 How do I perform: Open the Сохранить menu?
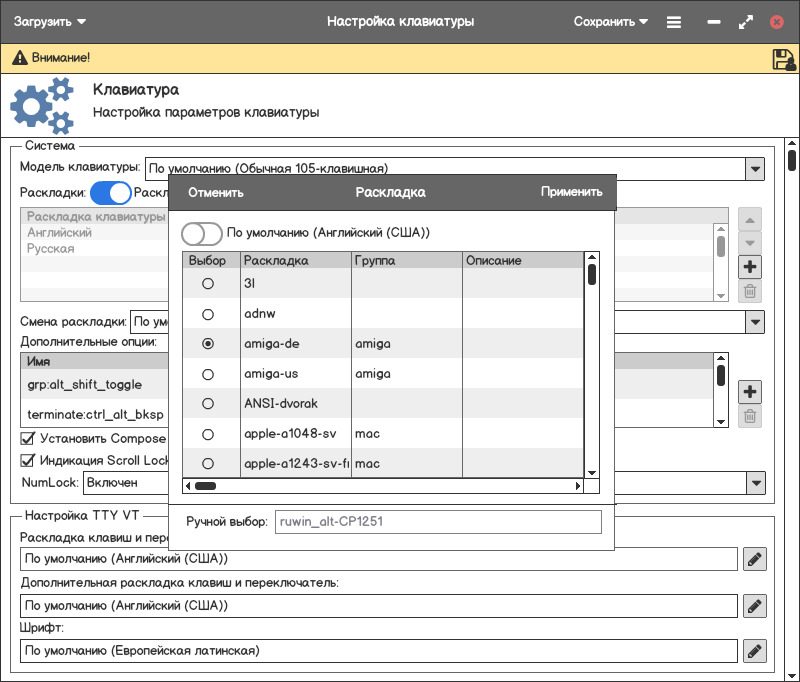click(610, 21)
